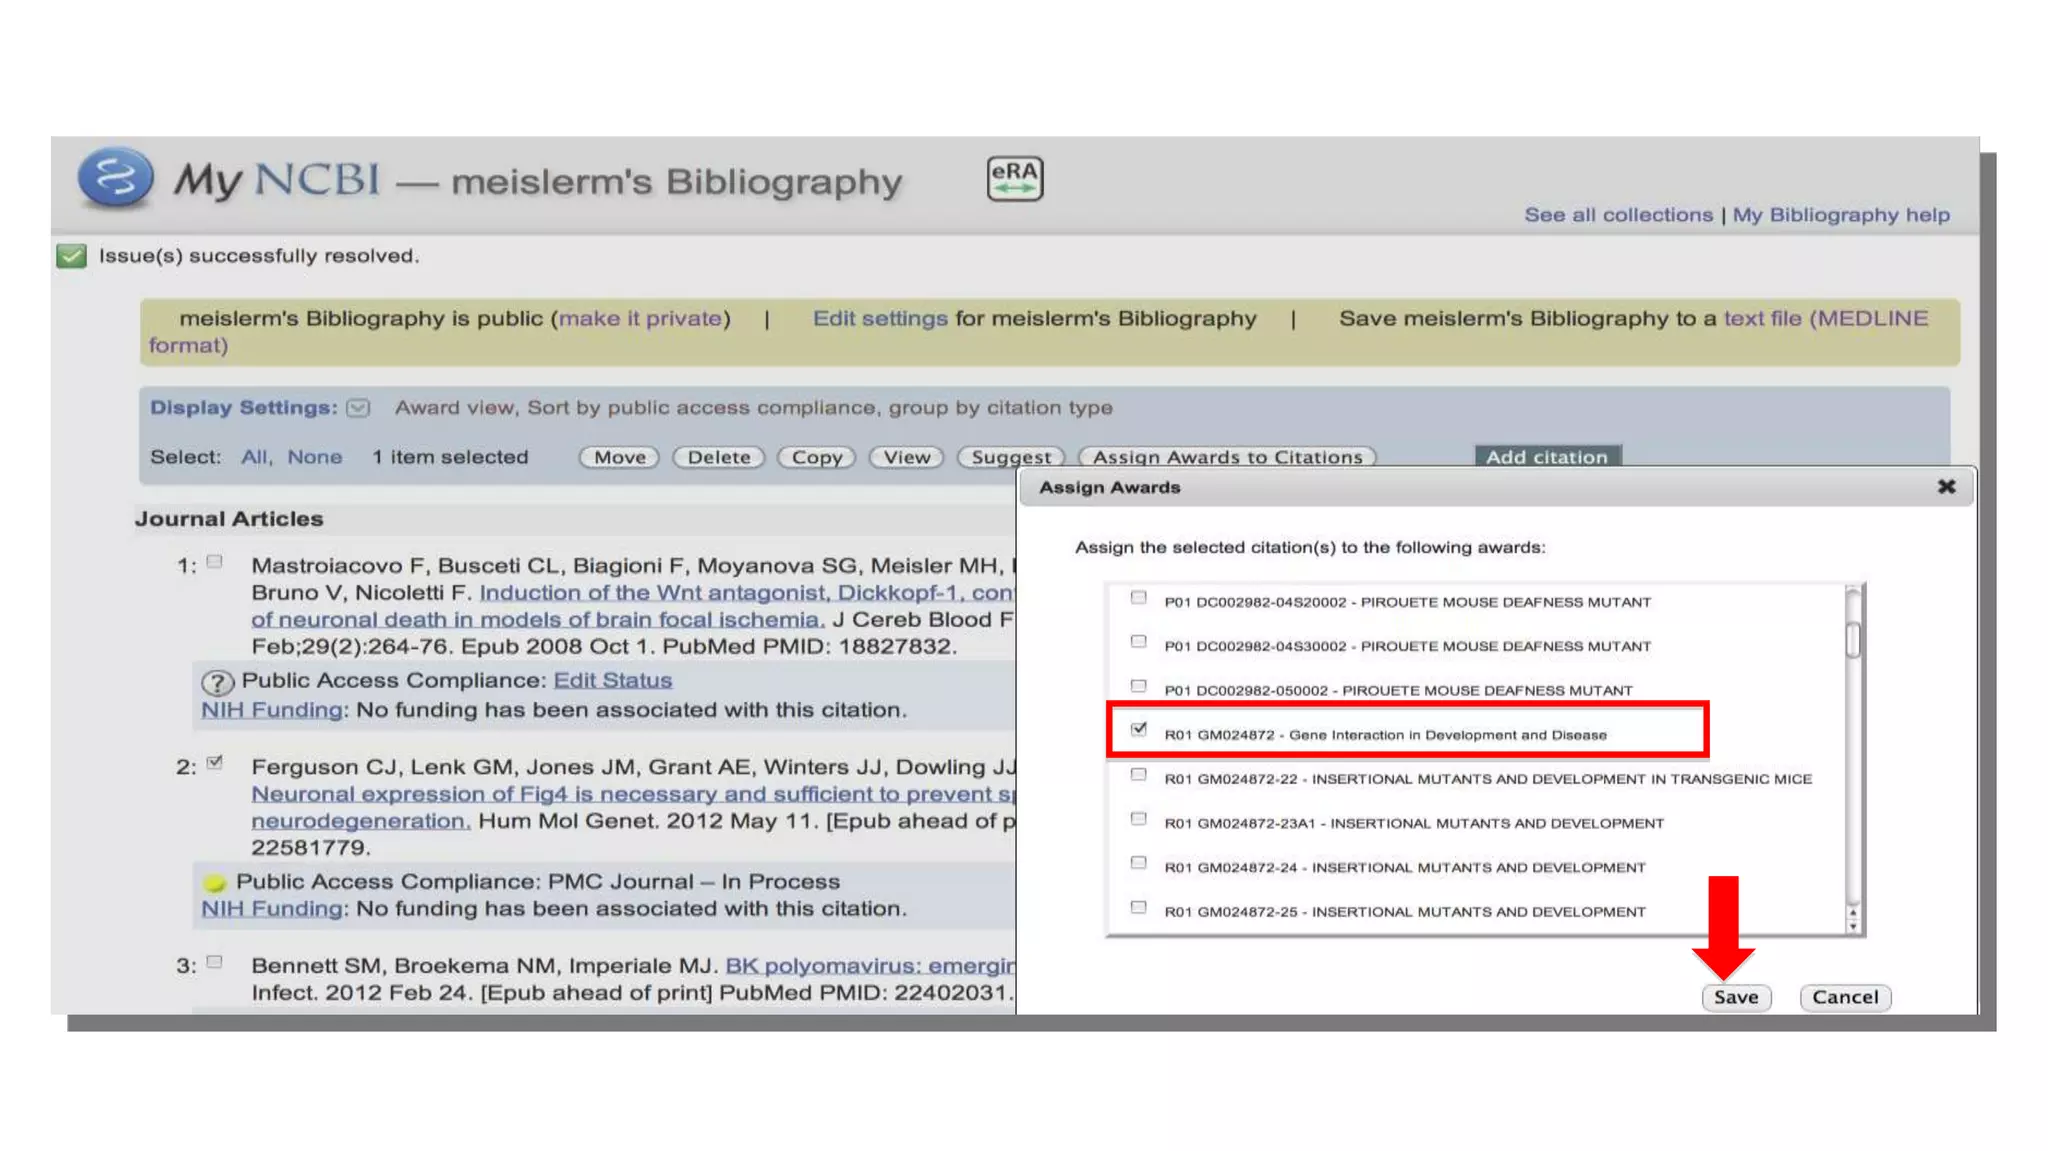Click the eRA commons icon
Viewport: 2048px width, 1151px height.
1014,179
